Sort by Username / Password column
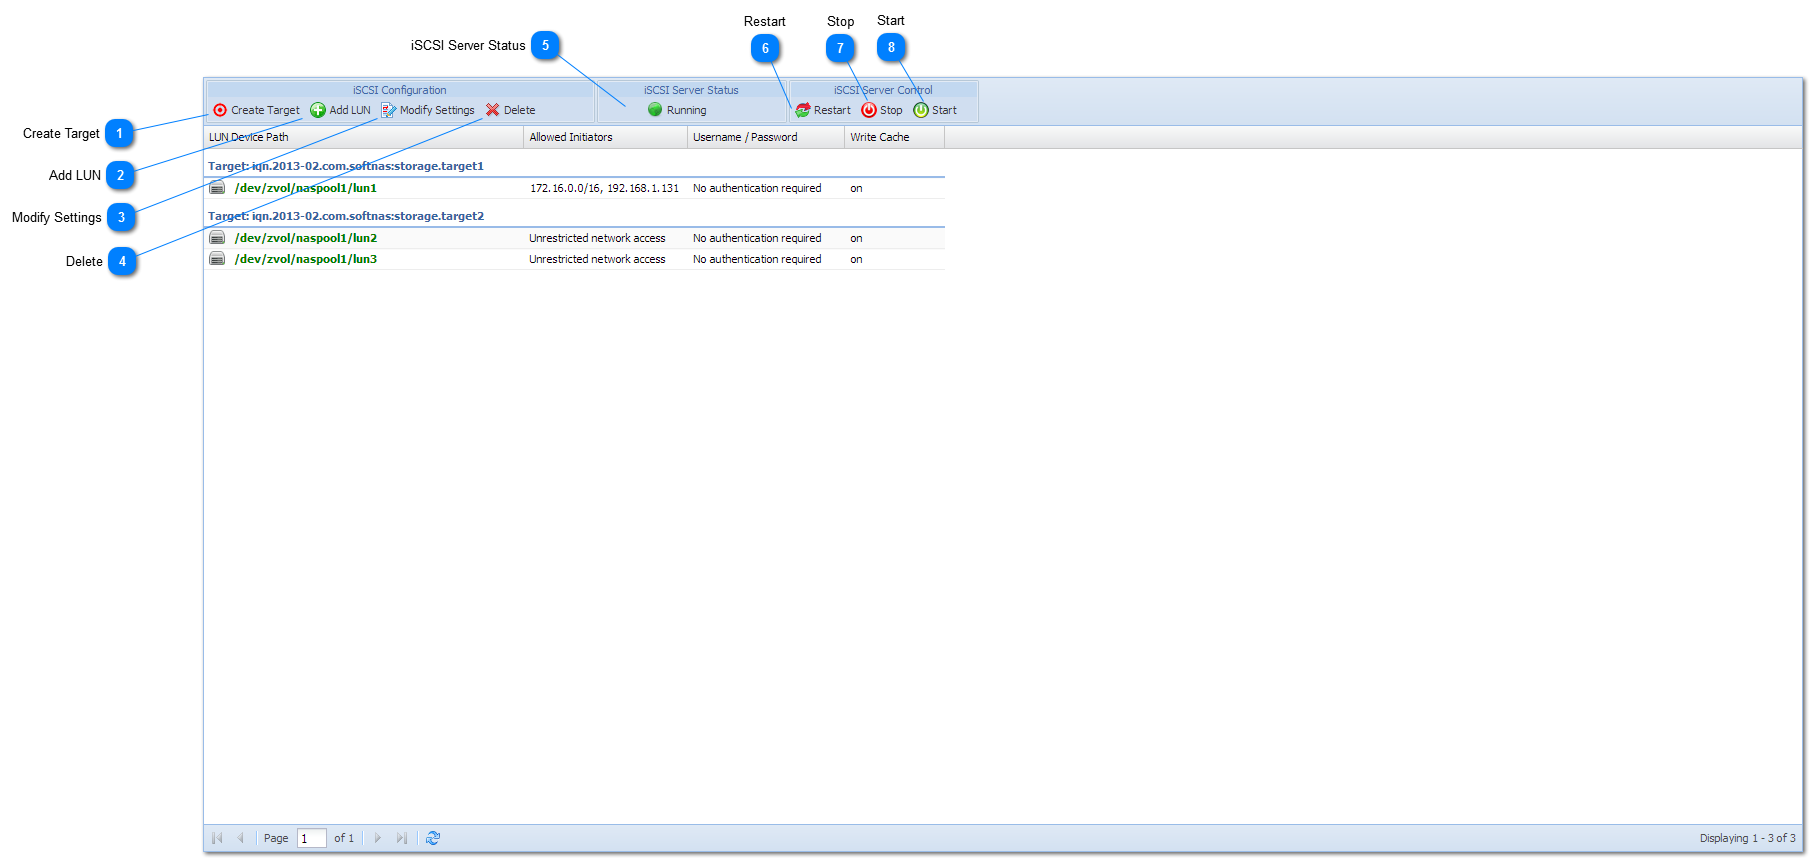The image size is (1811, 860). point(766,137)
